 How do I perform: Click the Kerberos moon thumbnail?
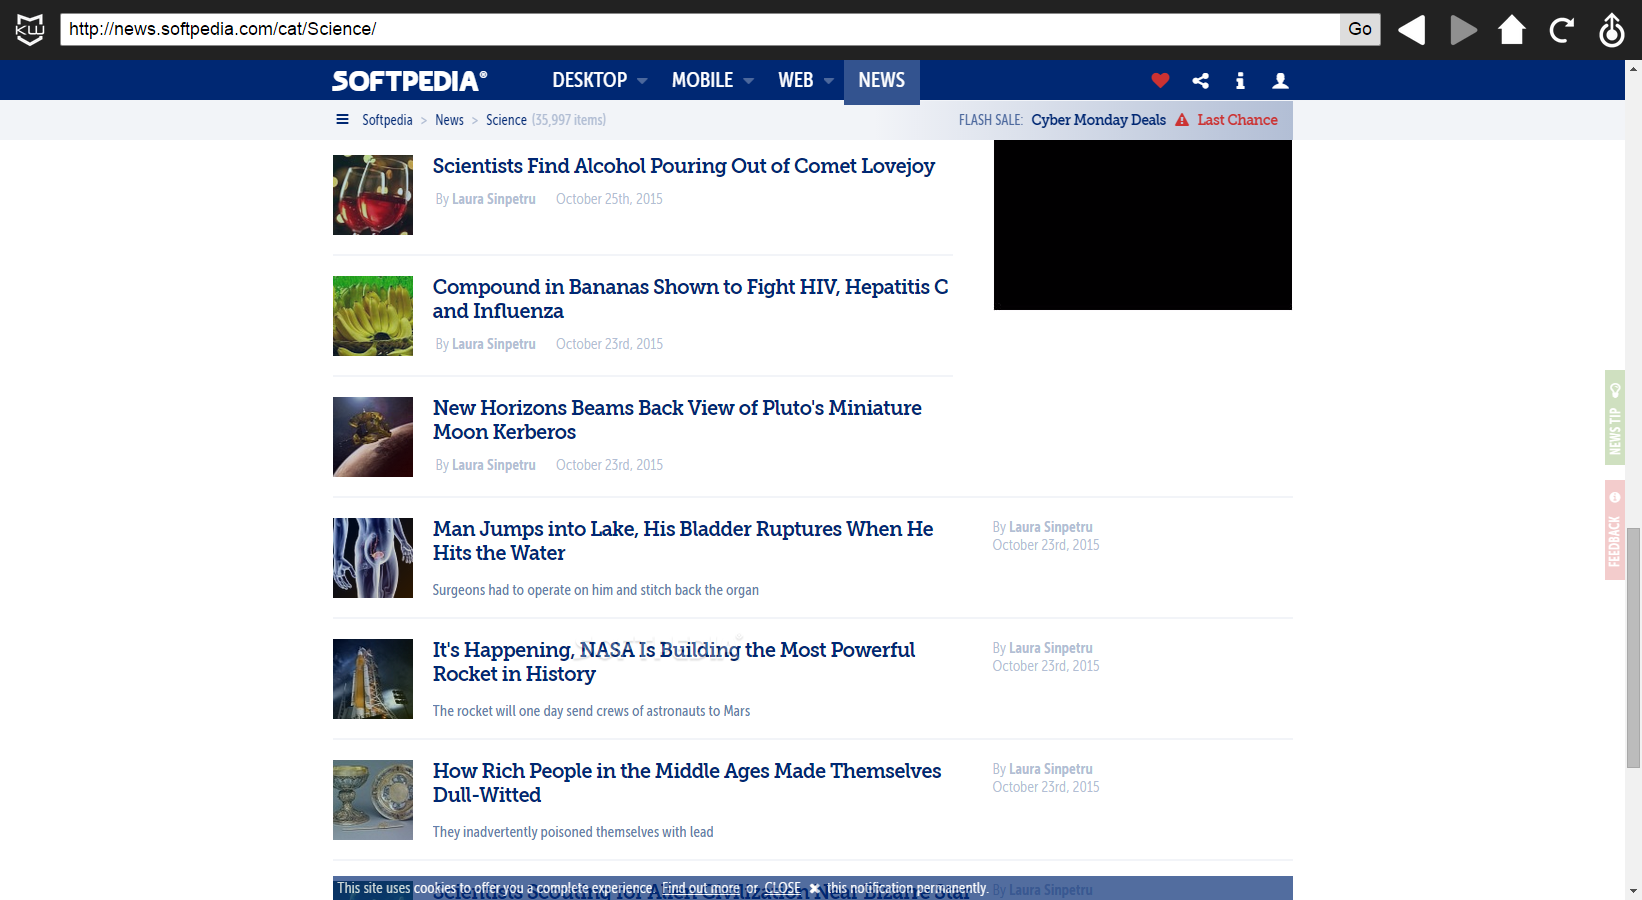click(373, 437)
